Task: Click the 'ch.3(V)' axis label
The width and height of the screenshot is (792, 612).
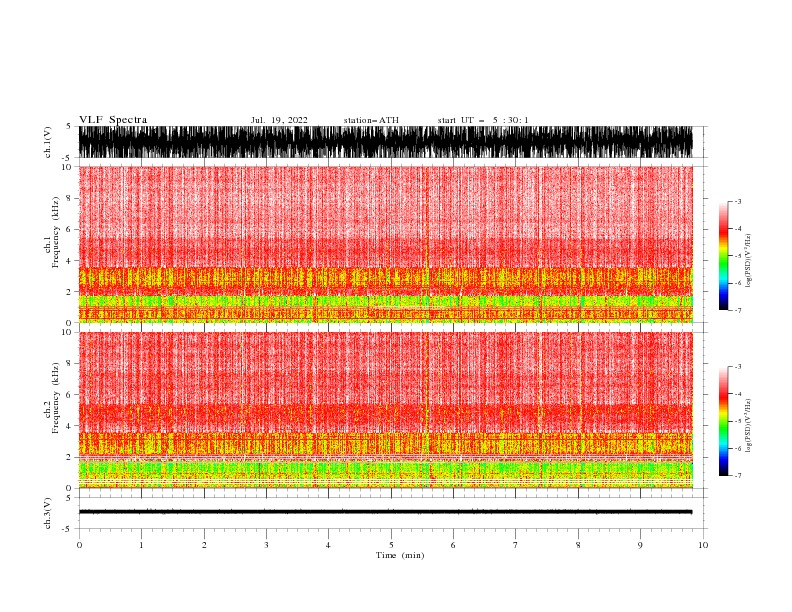Action: [48, 513]
